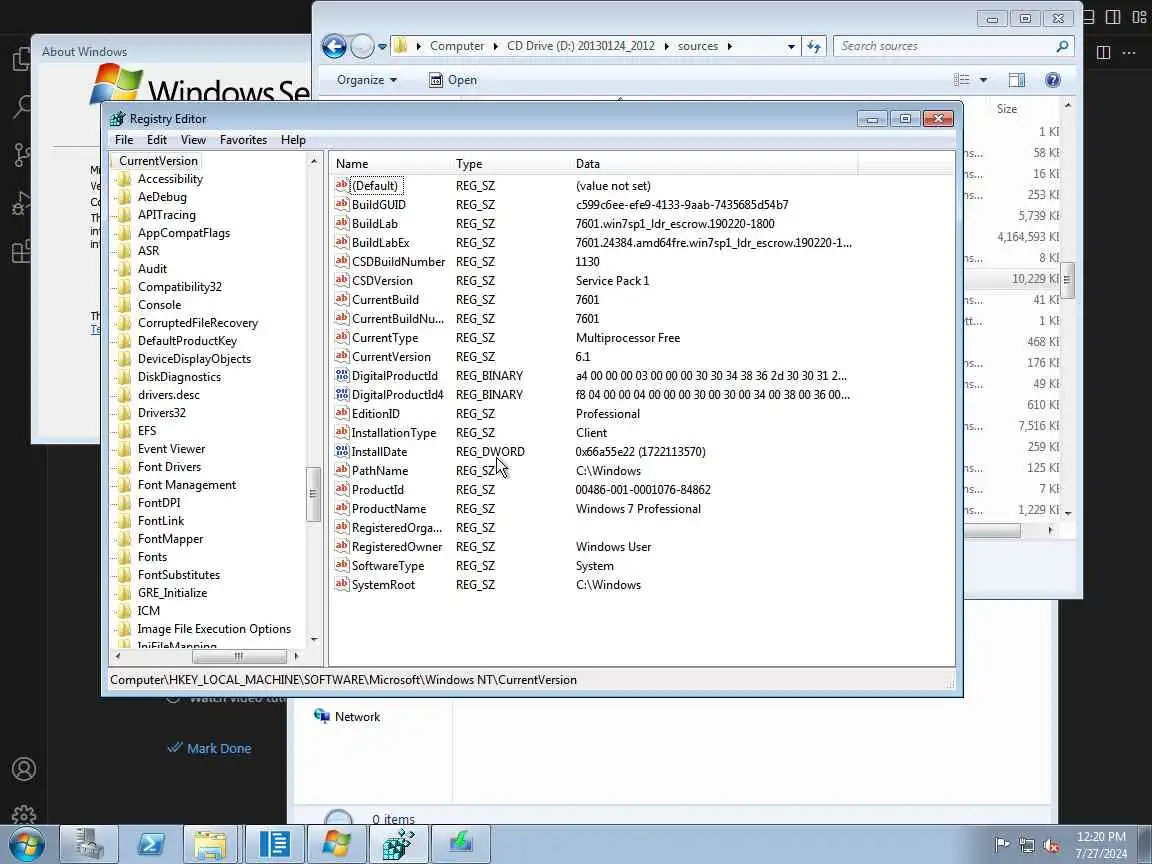The height and width of the screenshot is (864, 1152).
Task: Open the Favorites menu in Registry Editor
Action: pos(243,140)
